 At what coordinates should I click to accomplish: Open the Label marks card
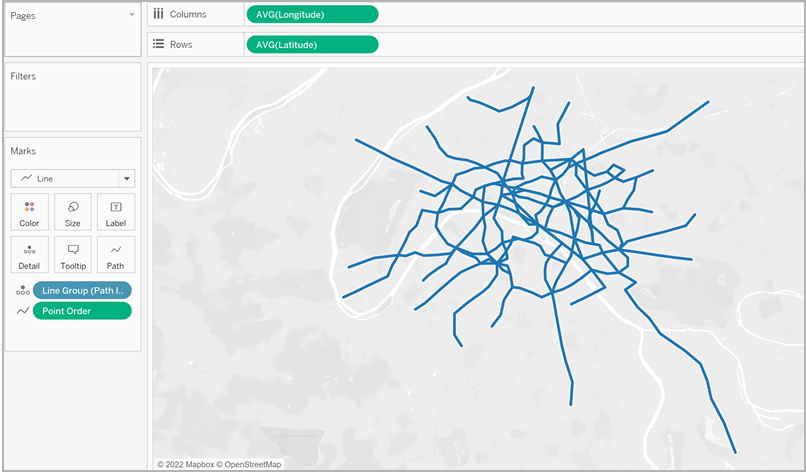point(116,212)
